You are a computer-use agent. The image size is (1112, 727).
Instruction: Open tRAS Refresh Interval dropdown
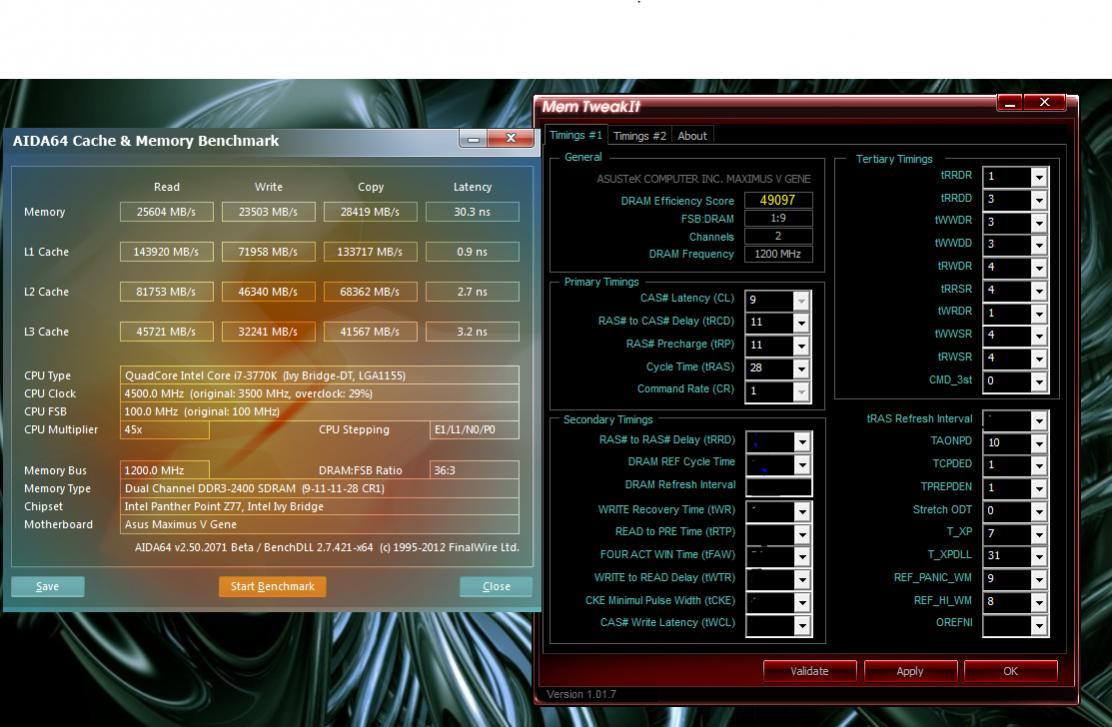coord(1039,420)
